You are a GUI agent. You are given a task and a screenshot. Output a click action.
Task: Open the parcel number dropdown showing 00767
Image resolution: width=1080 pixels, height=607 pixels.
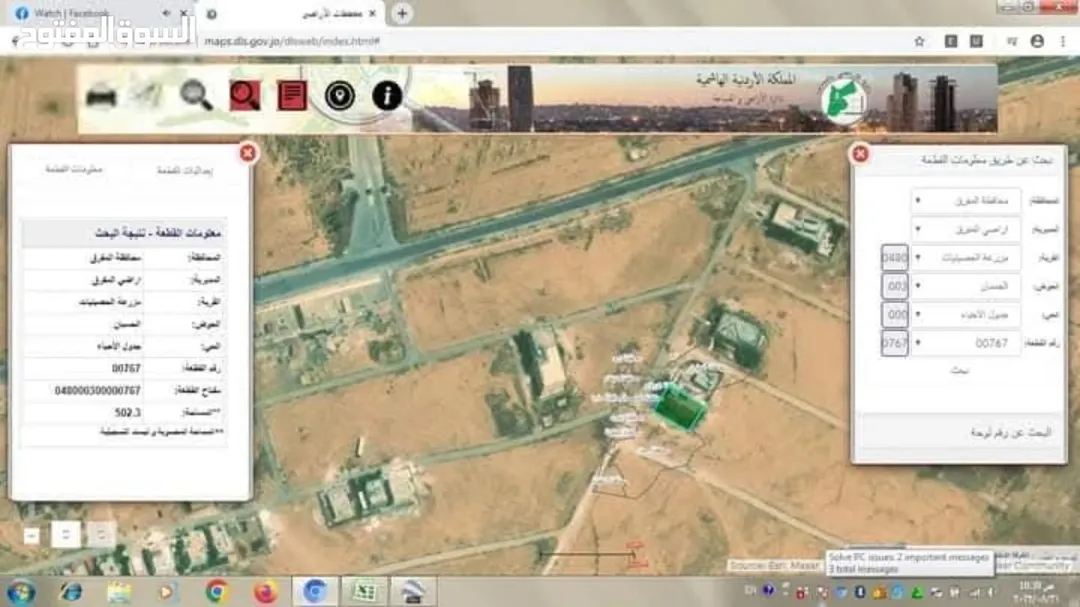965,343
